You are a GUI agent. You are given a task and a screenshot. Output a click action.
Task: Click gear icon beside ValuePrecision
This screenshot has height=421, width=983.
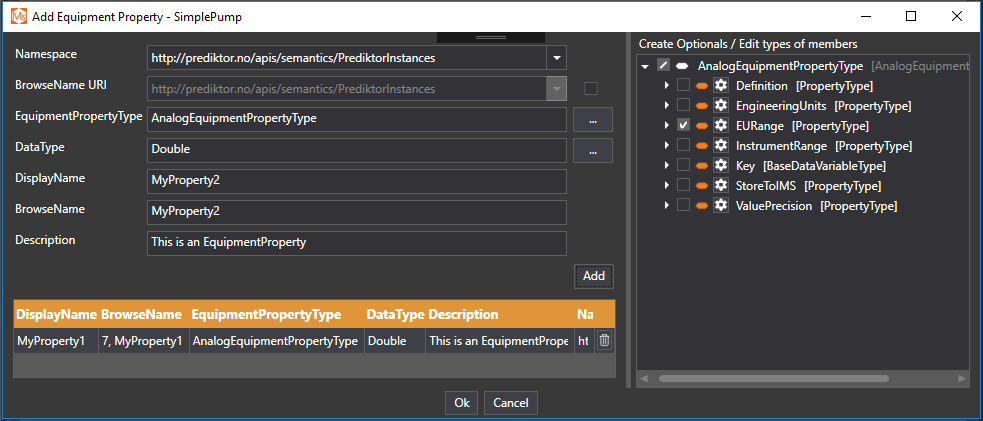point(720,206)
